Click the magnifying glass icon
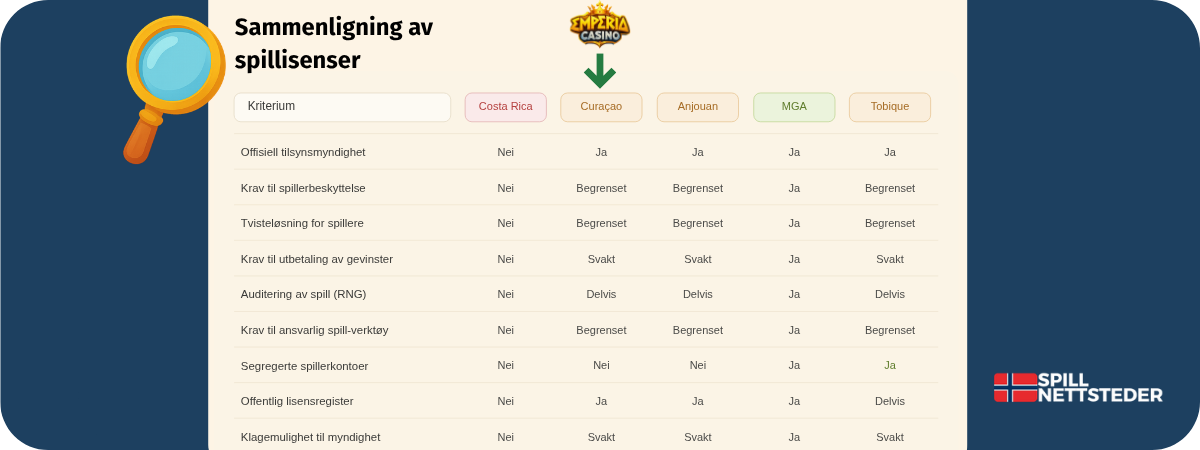 (173, 88)
